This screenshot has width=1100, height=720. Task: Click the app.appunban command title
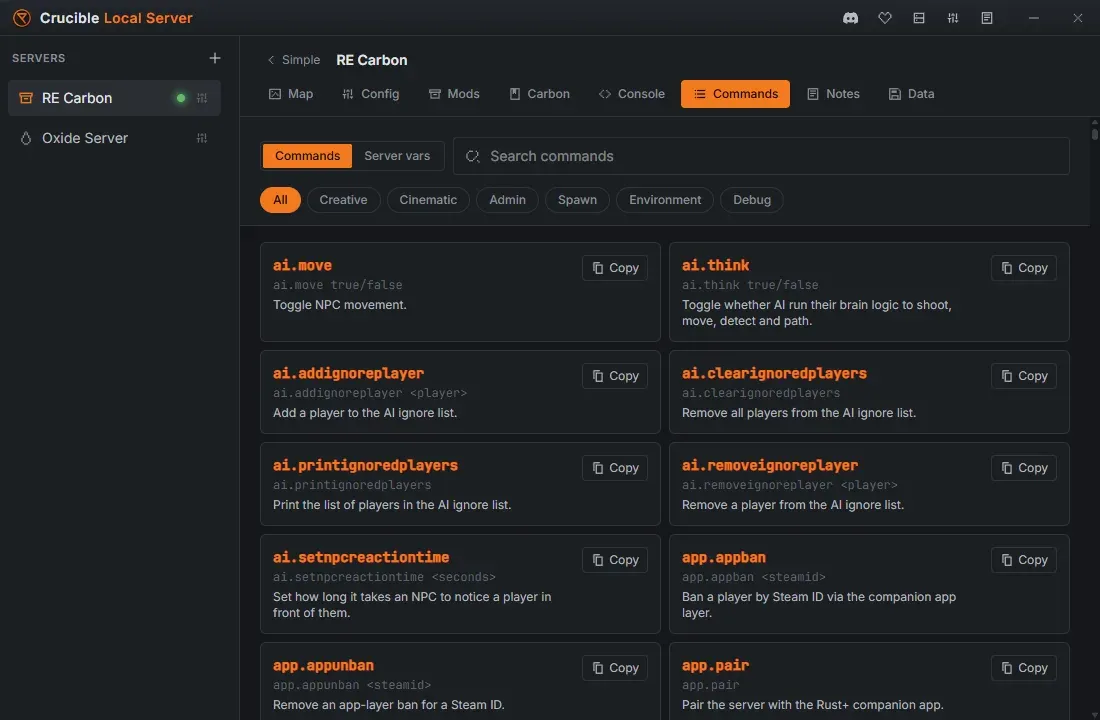[323, 665]
